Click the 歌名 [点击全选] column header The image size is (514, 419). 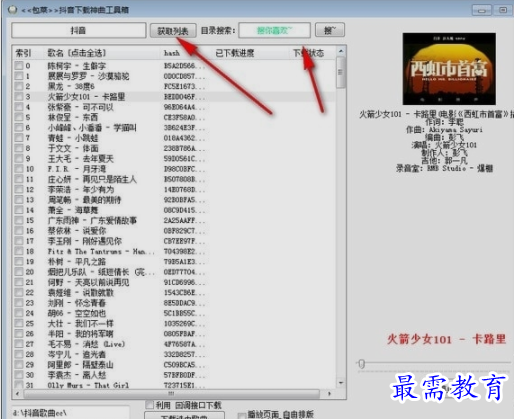point(77,53)
